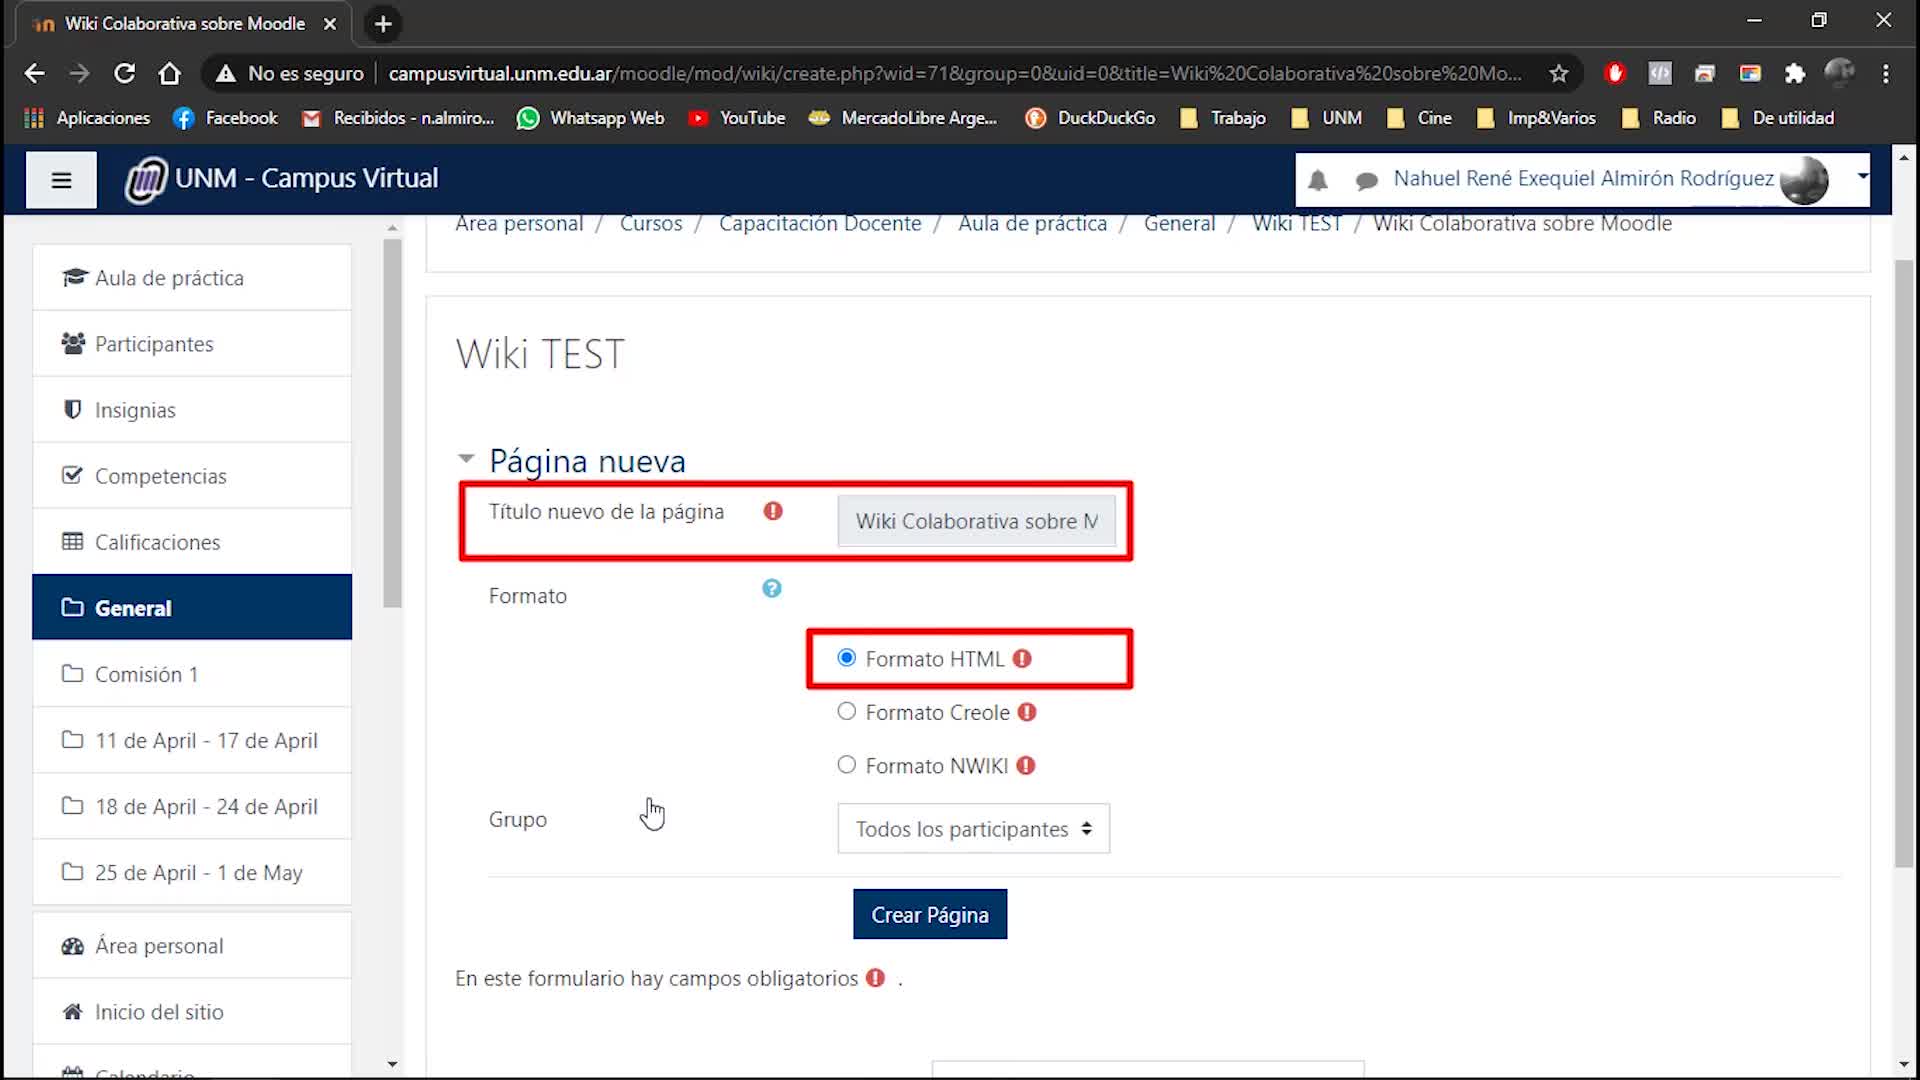Go to Calificaciones in the sidebar
Image resolution: width=1920 pixels, height=1080 pixels.
pos(157,542)
